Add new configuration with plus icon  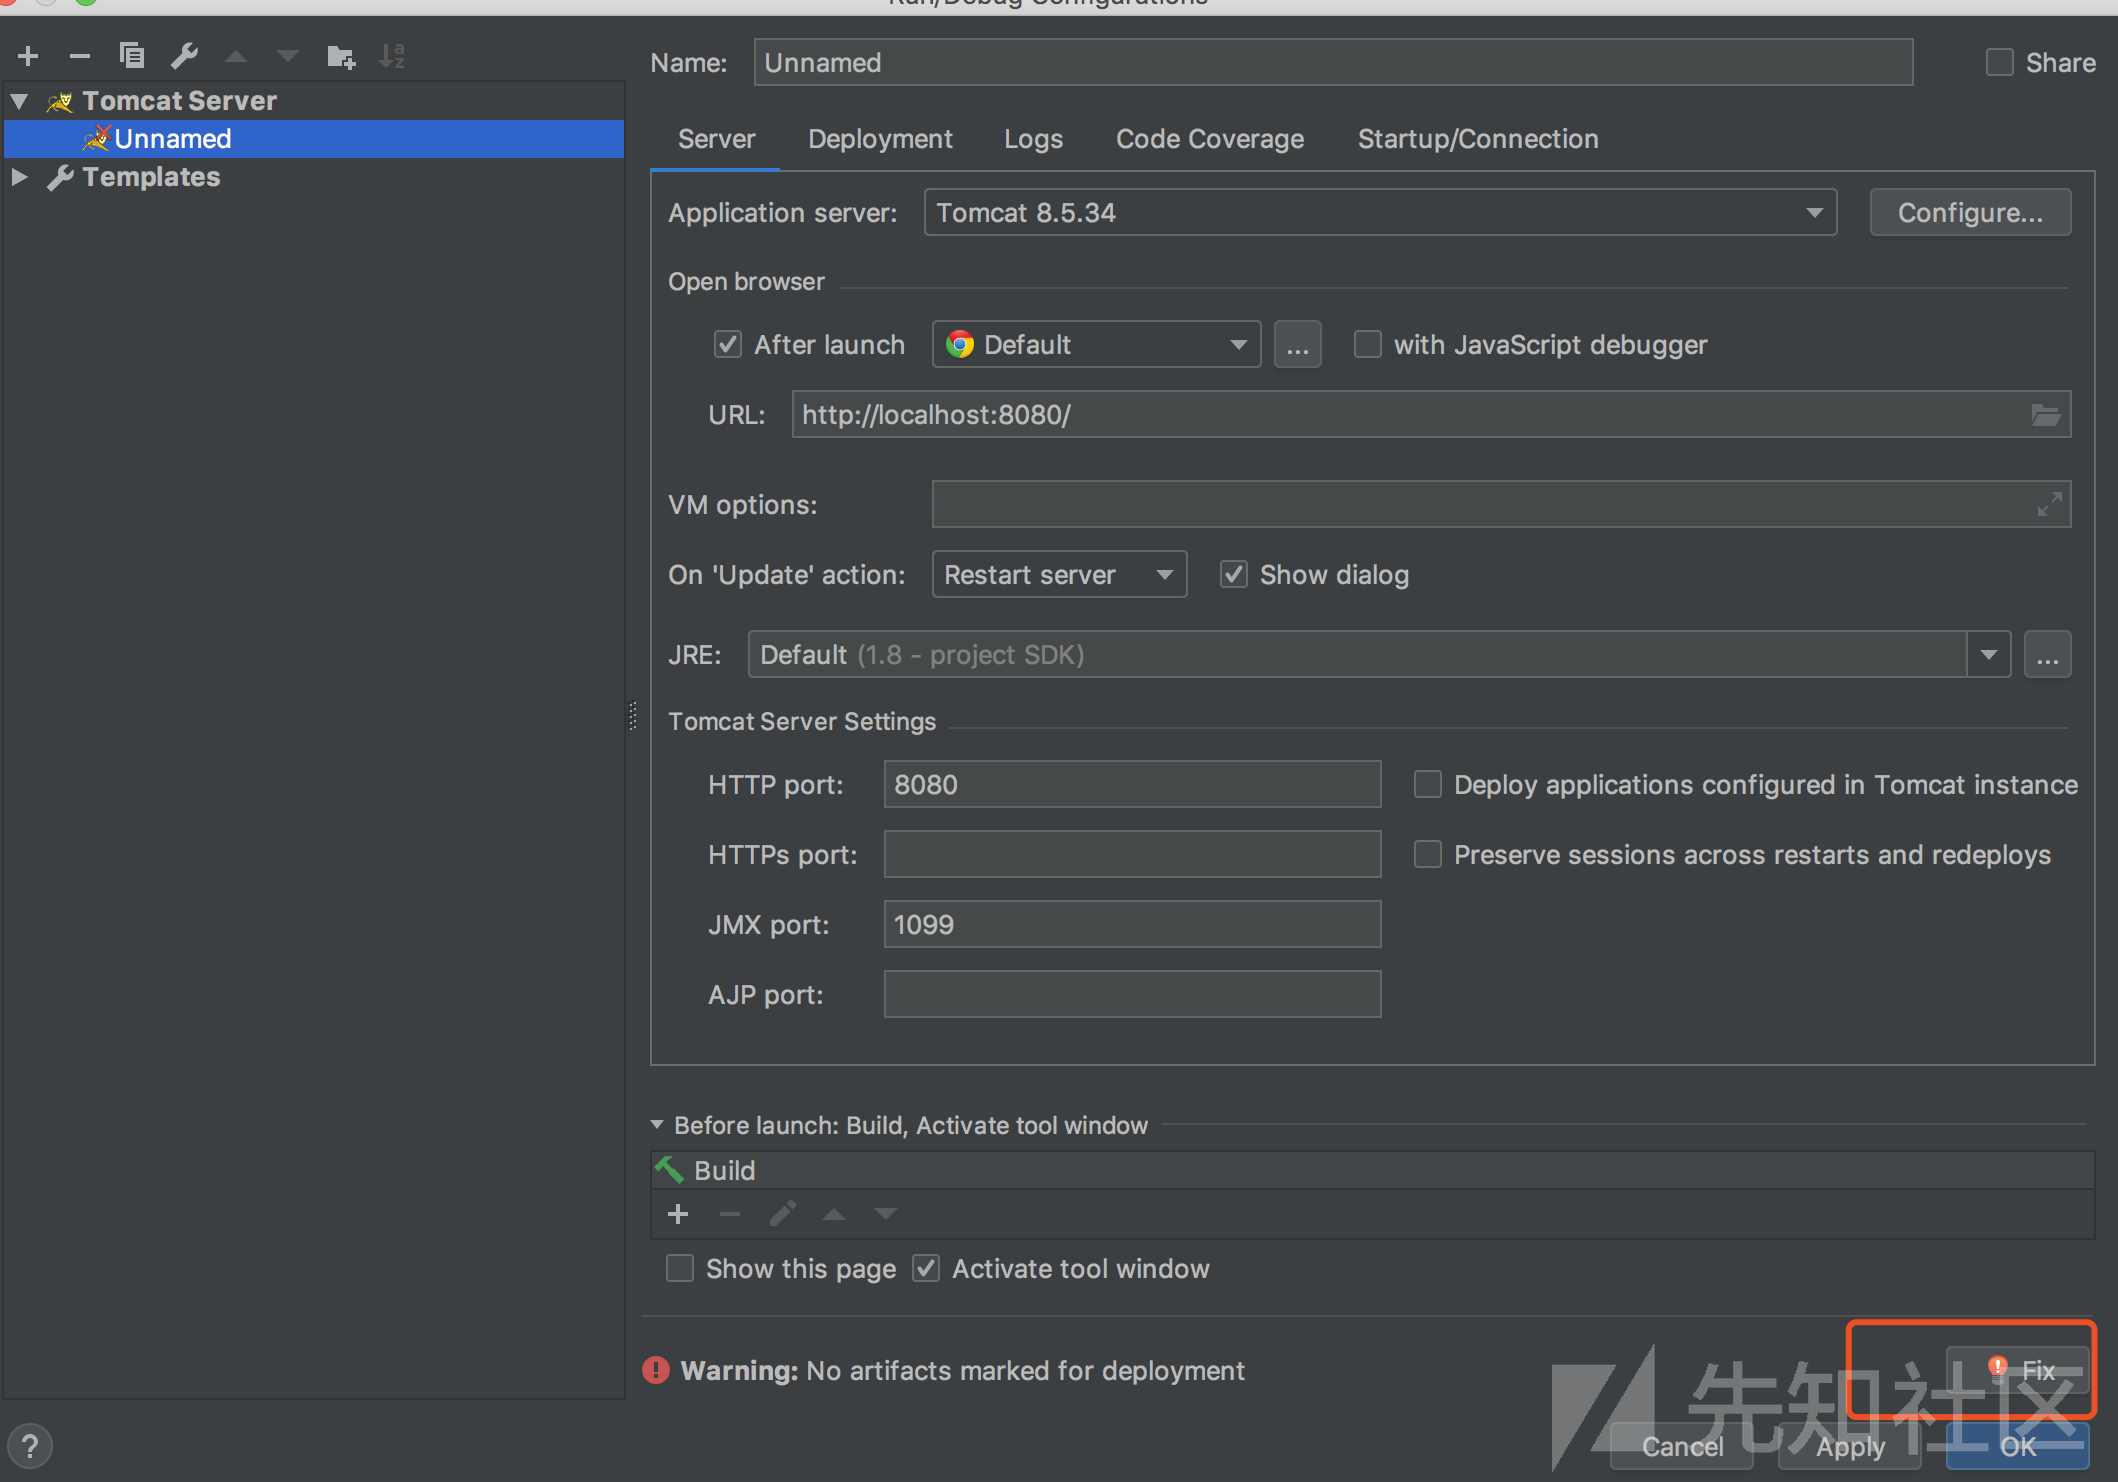28,56
